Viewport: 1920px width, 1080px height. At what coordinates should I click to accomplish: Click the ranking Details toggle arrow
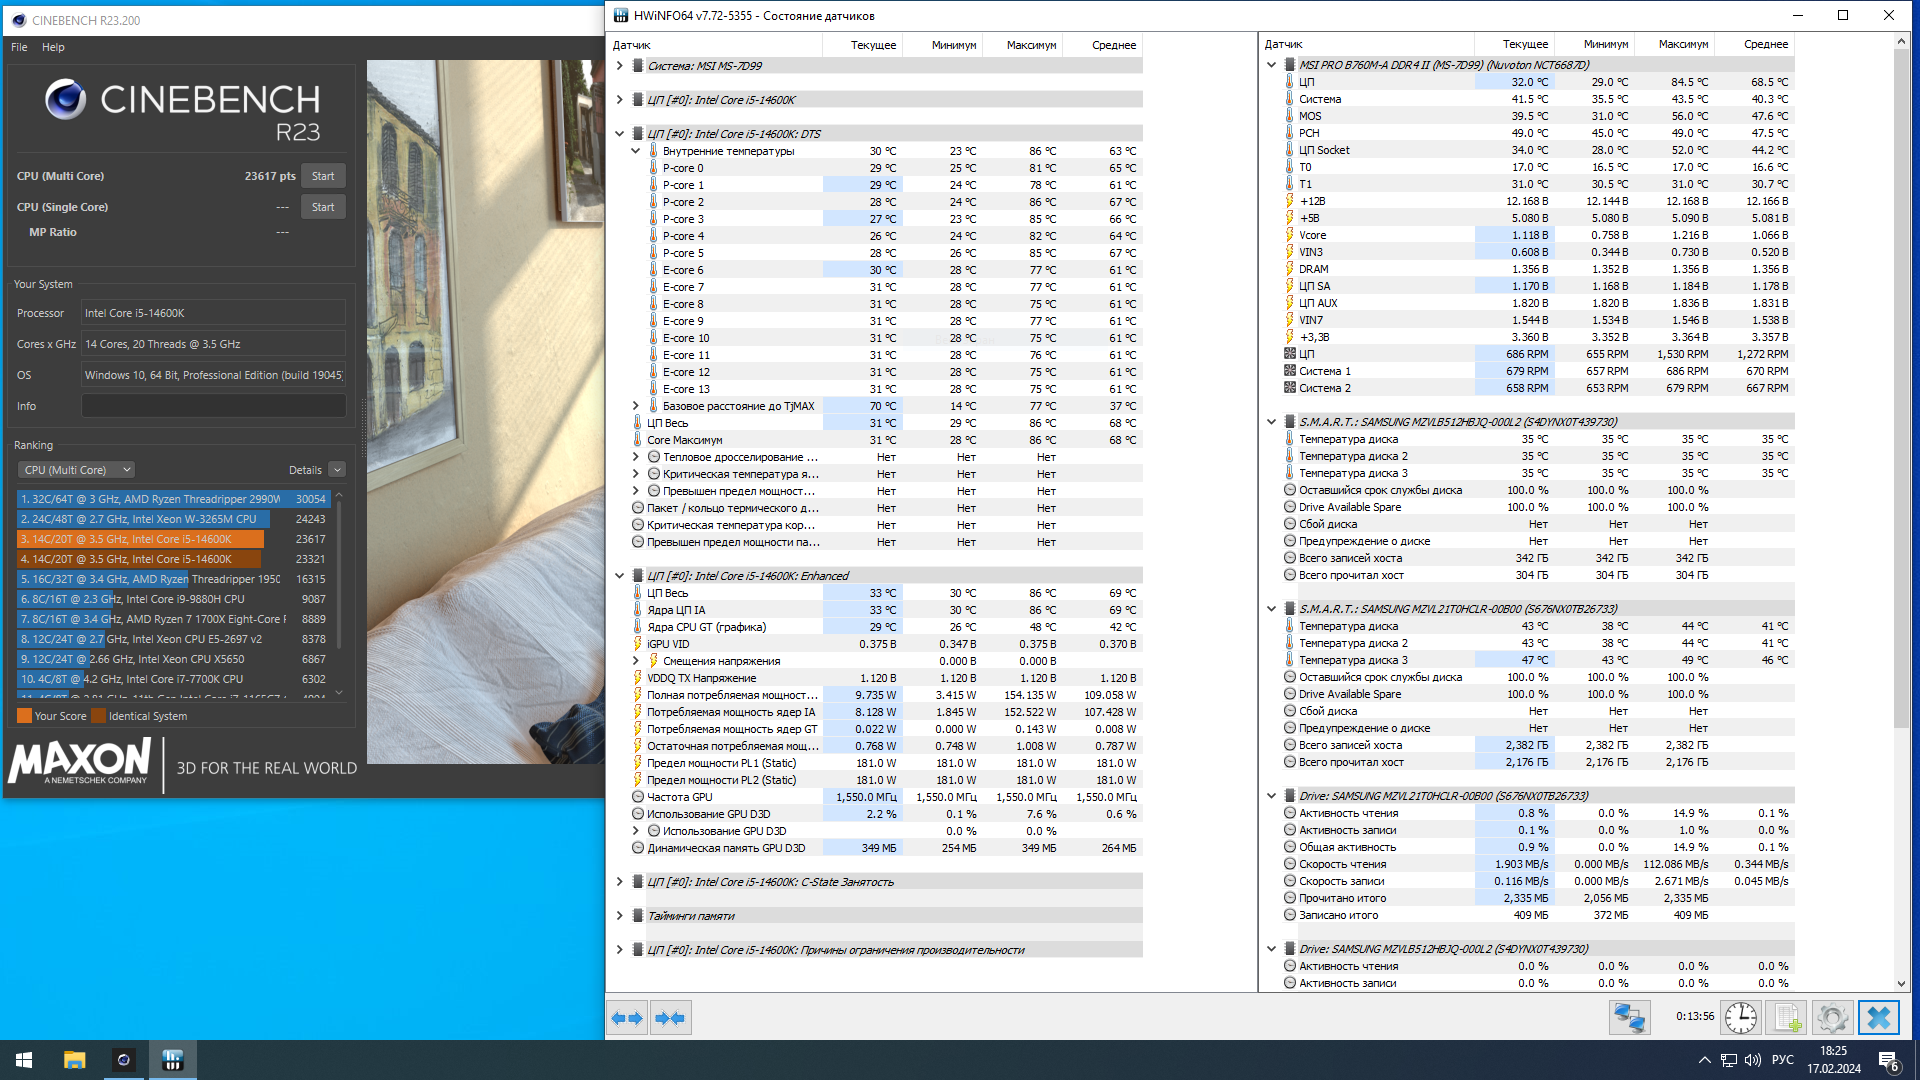tap(337, 470)
